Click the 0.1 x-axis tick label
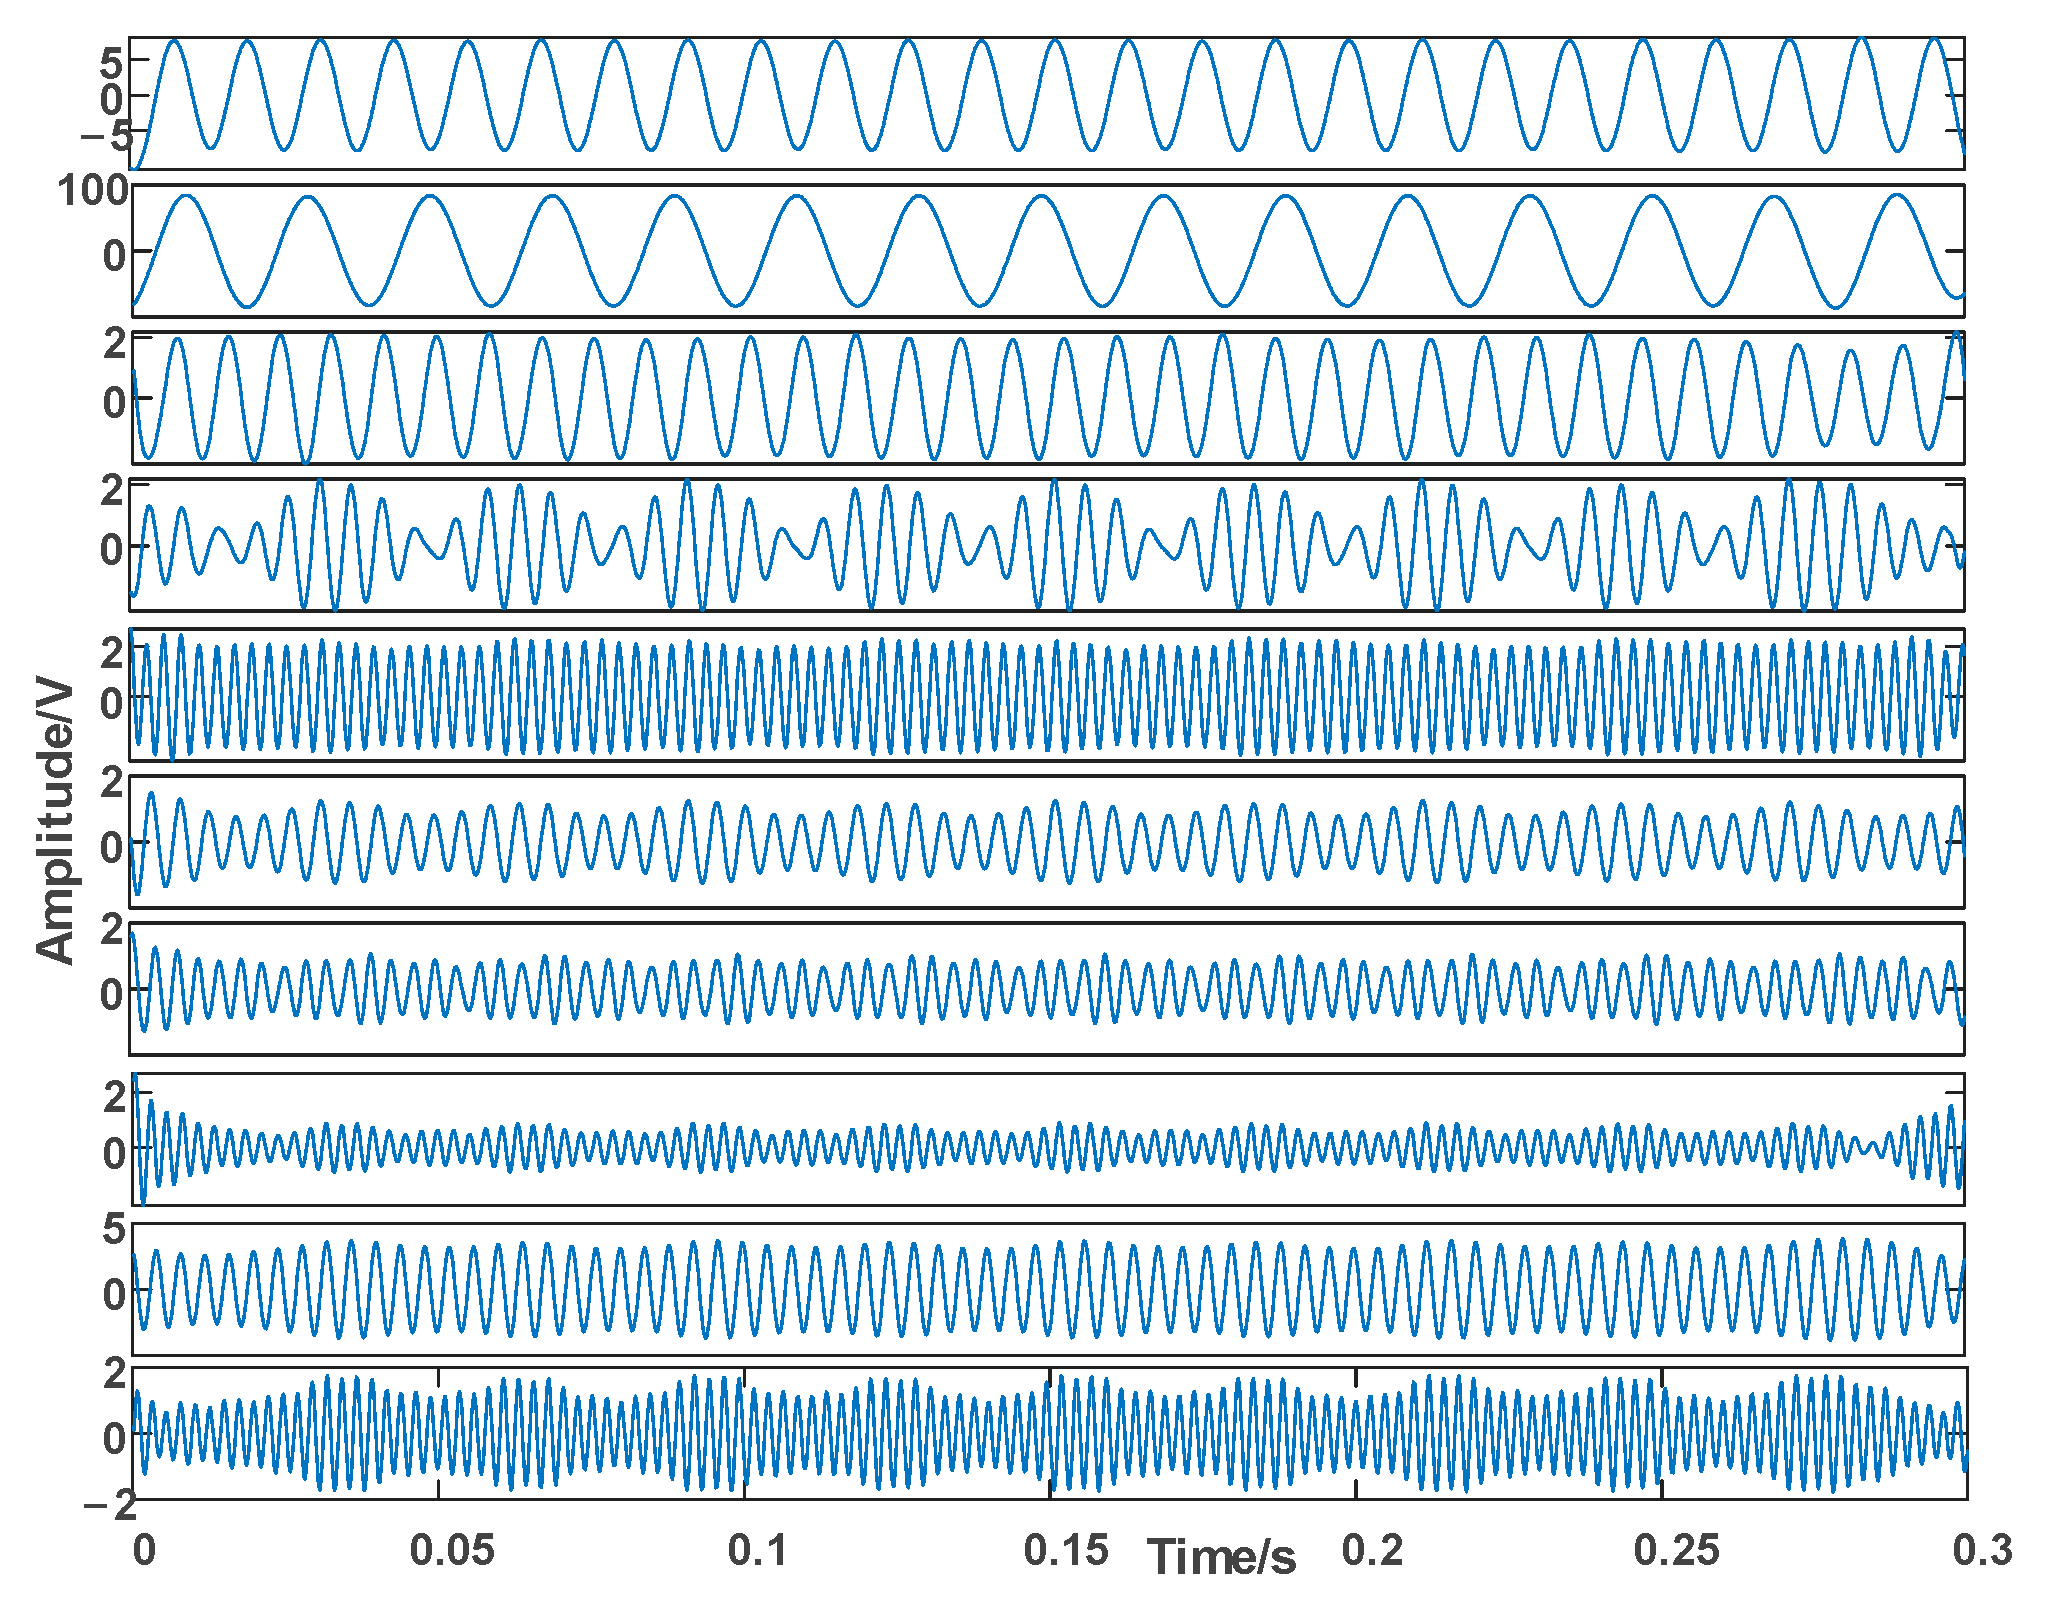 pos(758,1550)
